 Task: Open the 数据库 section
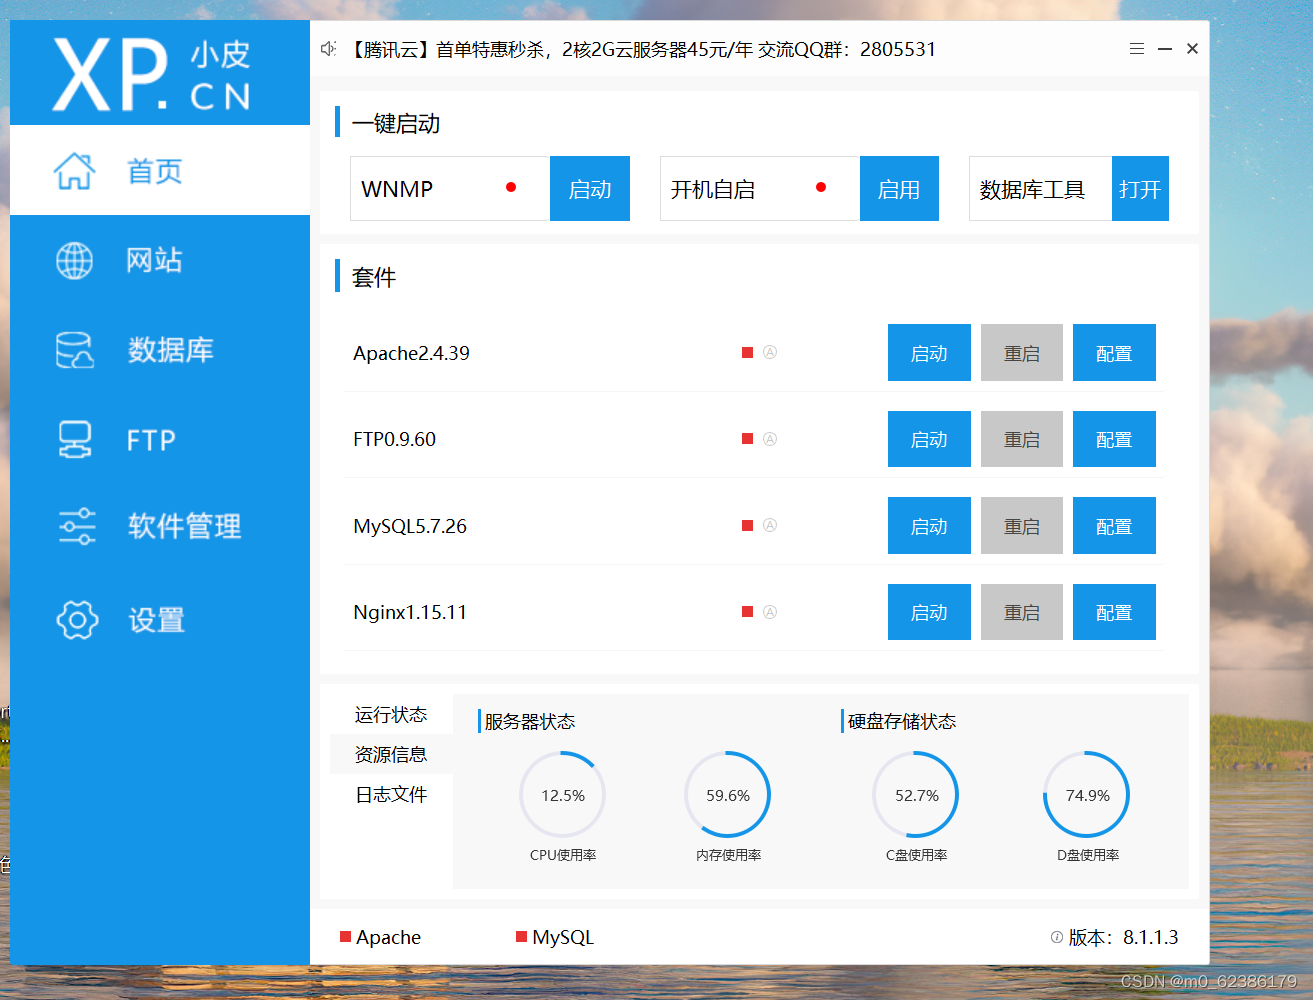click(160, 350)
